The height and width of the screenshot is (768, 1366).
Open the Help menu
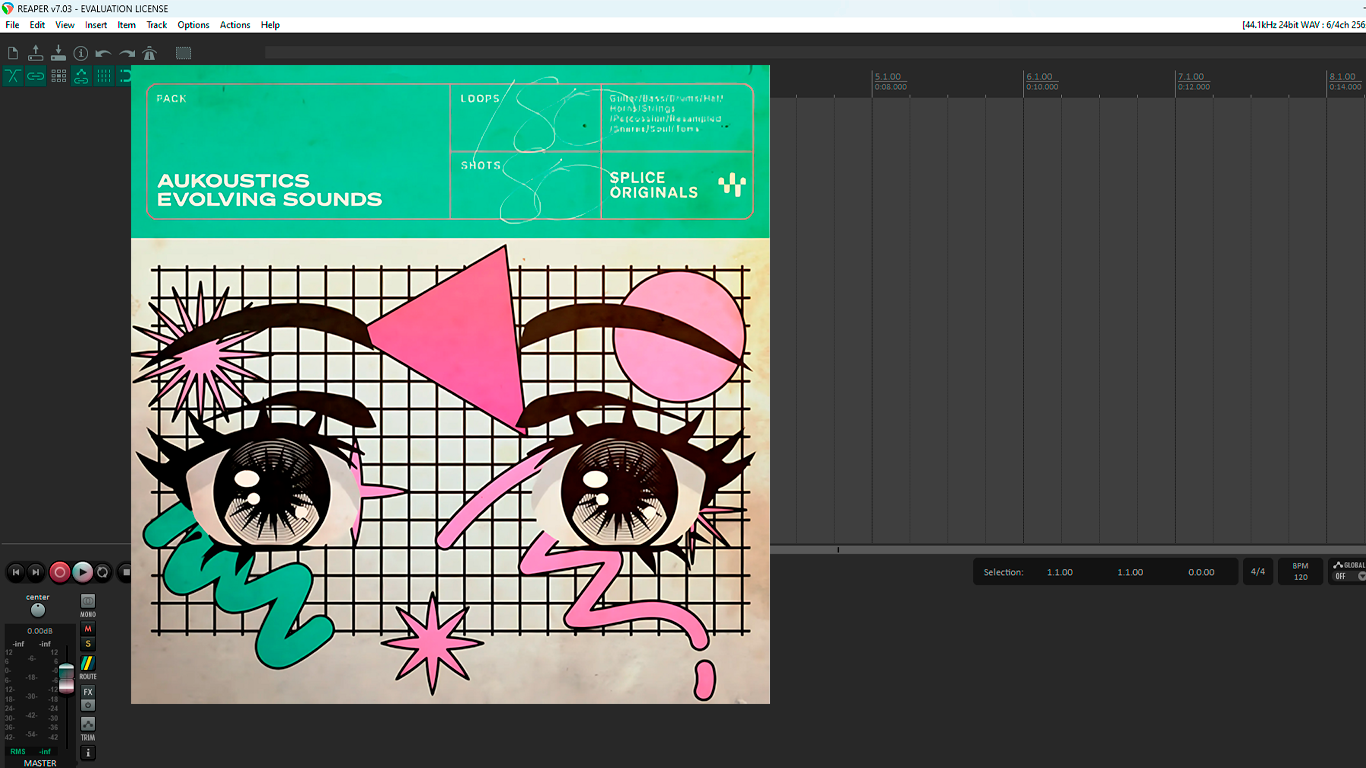(270, 25)
